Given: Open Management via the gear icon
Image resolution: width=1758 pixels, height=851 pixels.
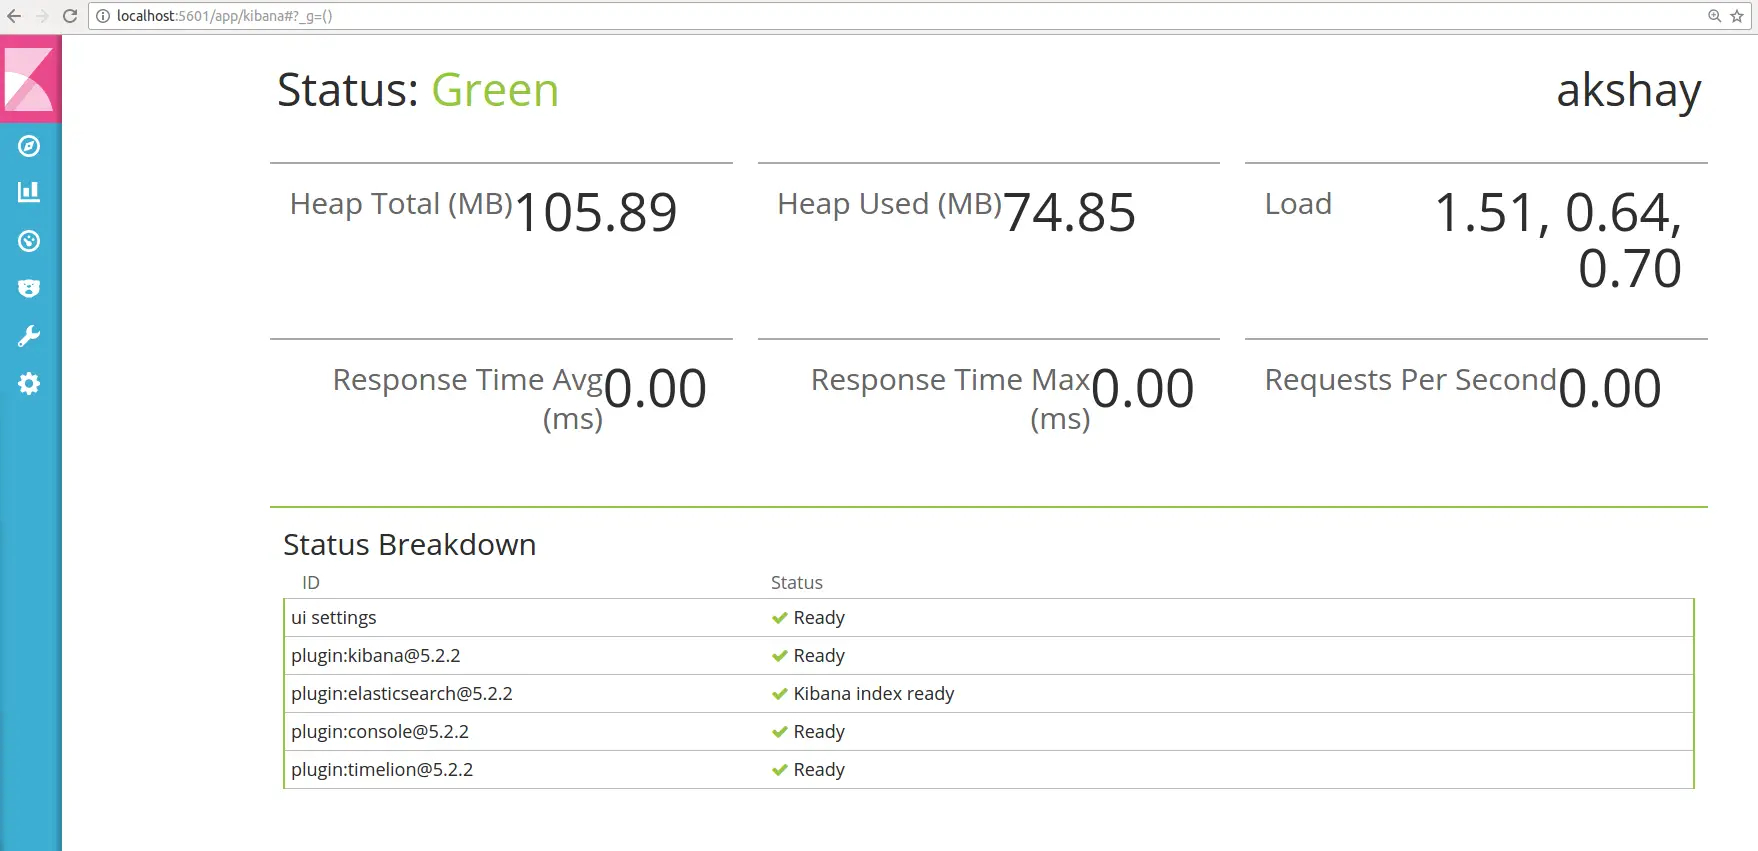Looking at the screenshot, I should 29,384.
